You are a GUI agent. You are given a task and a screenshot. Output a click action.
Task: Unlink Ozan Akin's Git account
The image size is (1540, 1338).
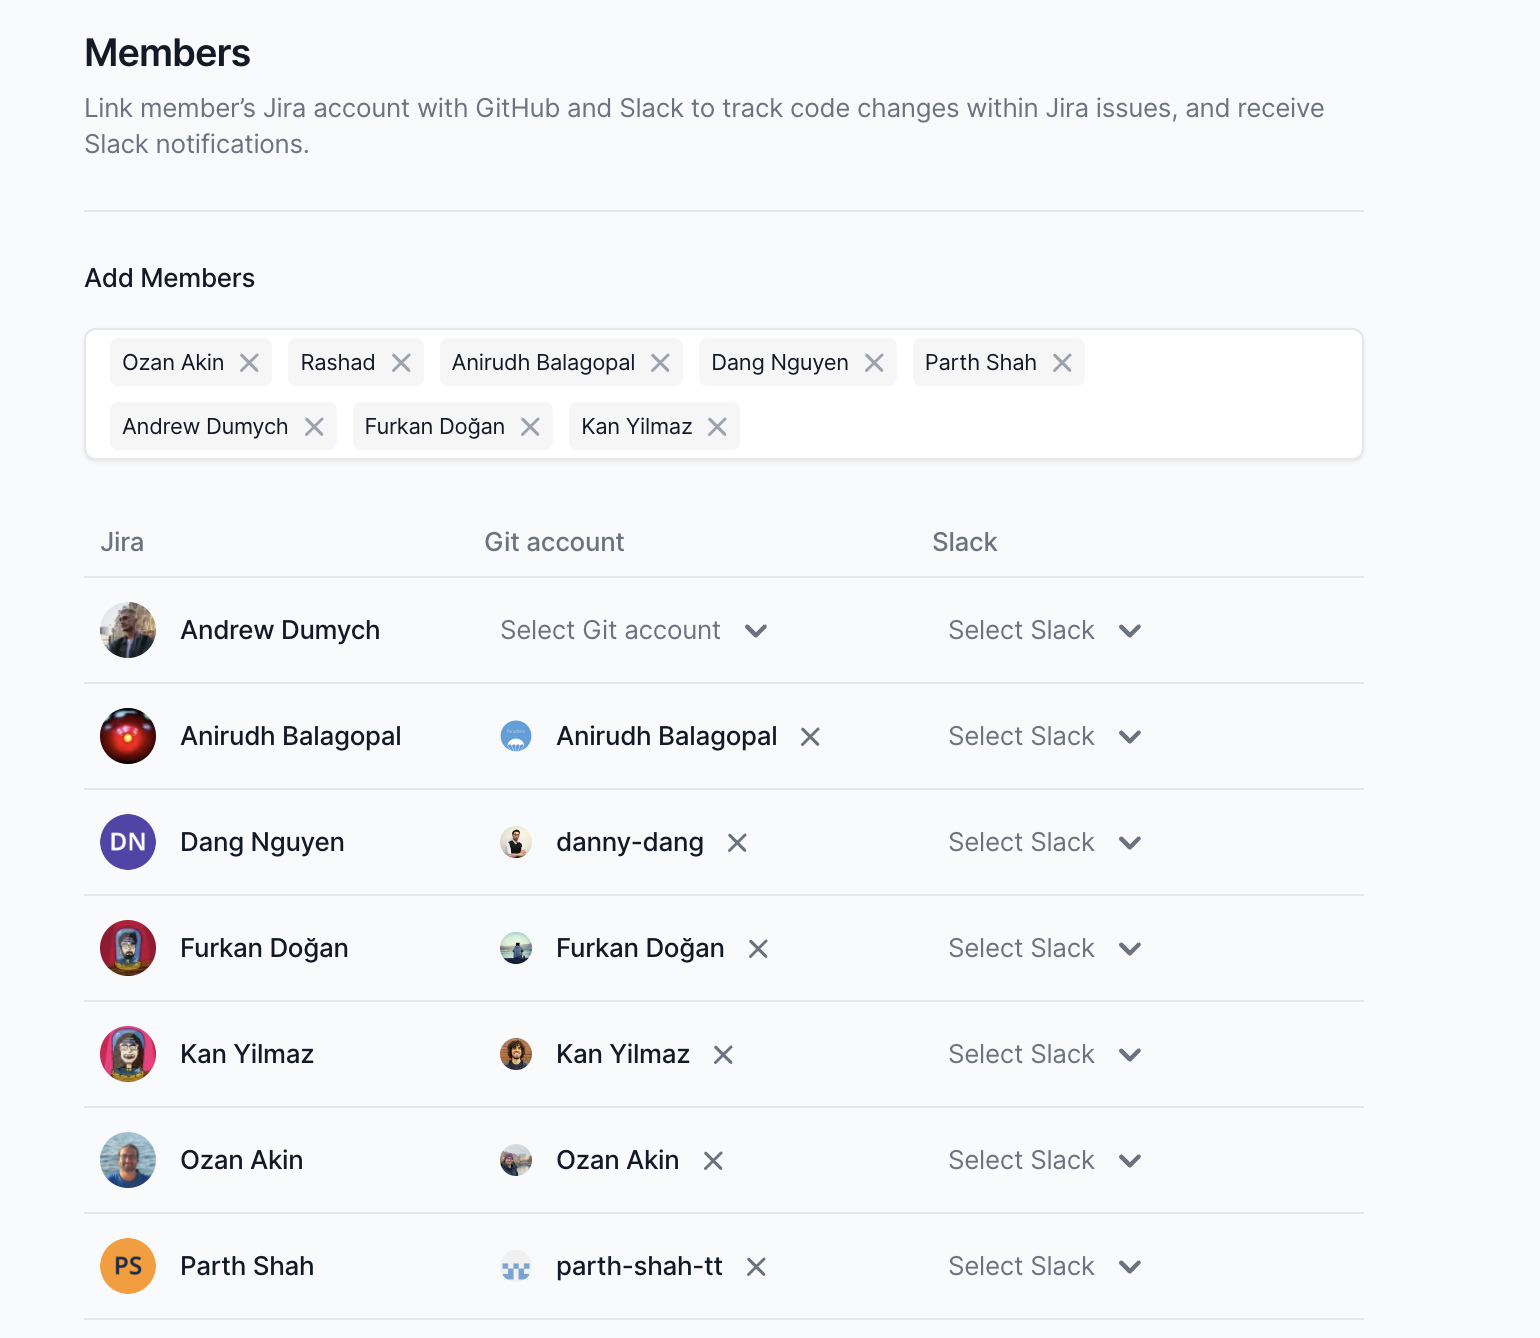(x=713, y=1161)
